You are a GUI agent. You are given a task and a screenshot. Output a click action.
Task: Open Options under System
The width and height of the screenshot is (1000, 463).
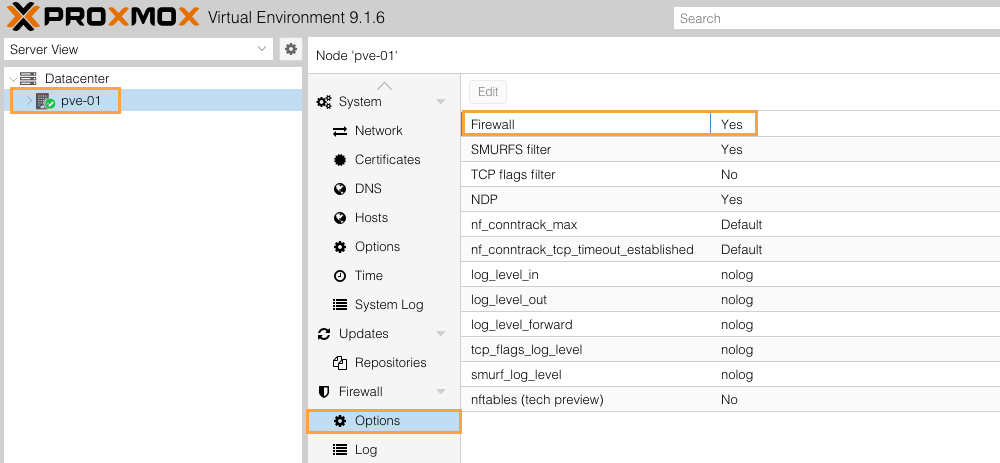pos(383,247)
